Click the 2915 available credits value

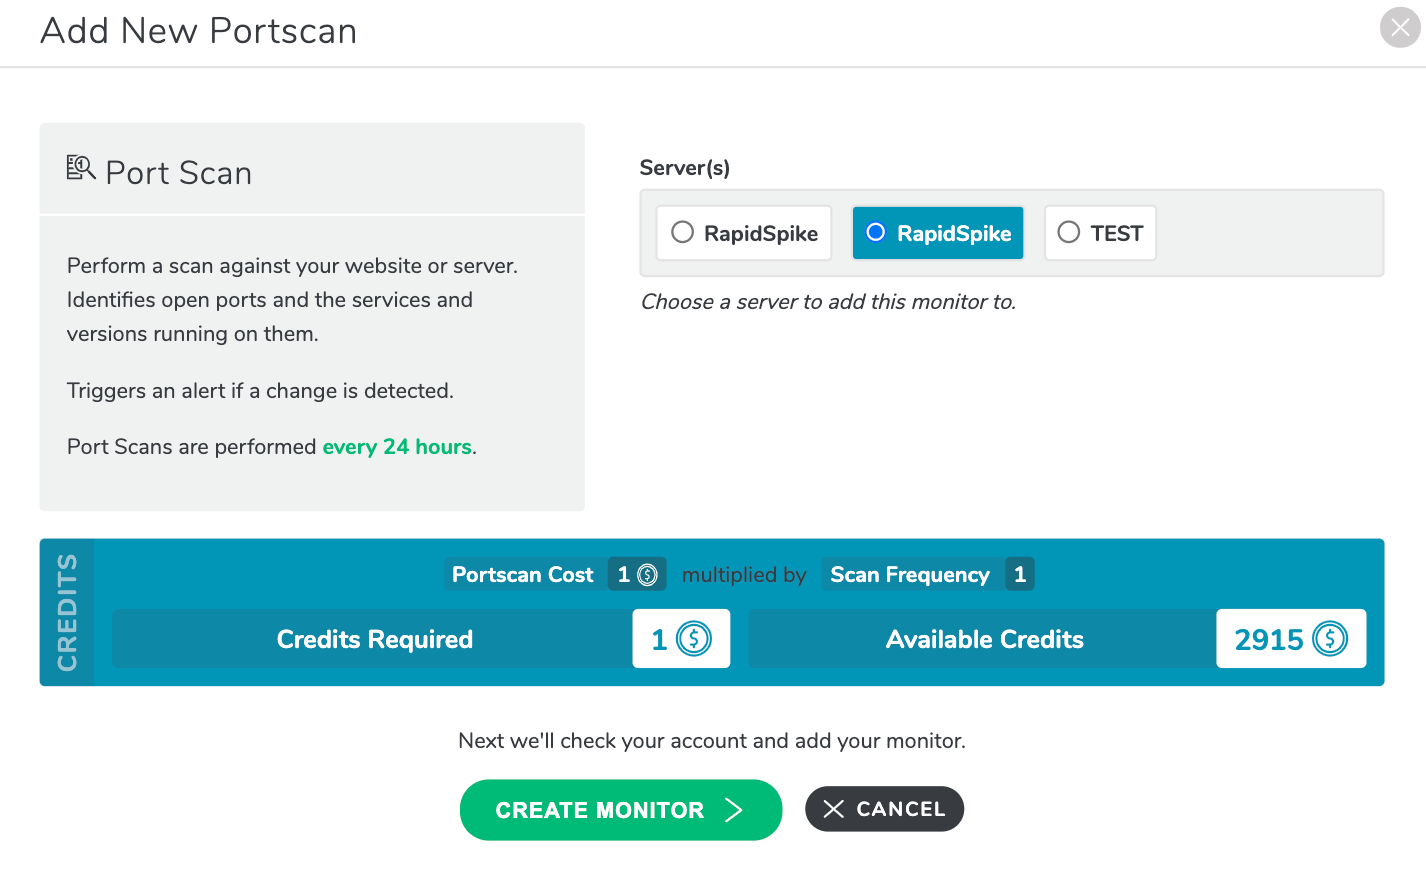pos(1269,639)
